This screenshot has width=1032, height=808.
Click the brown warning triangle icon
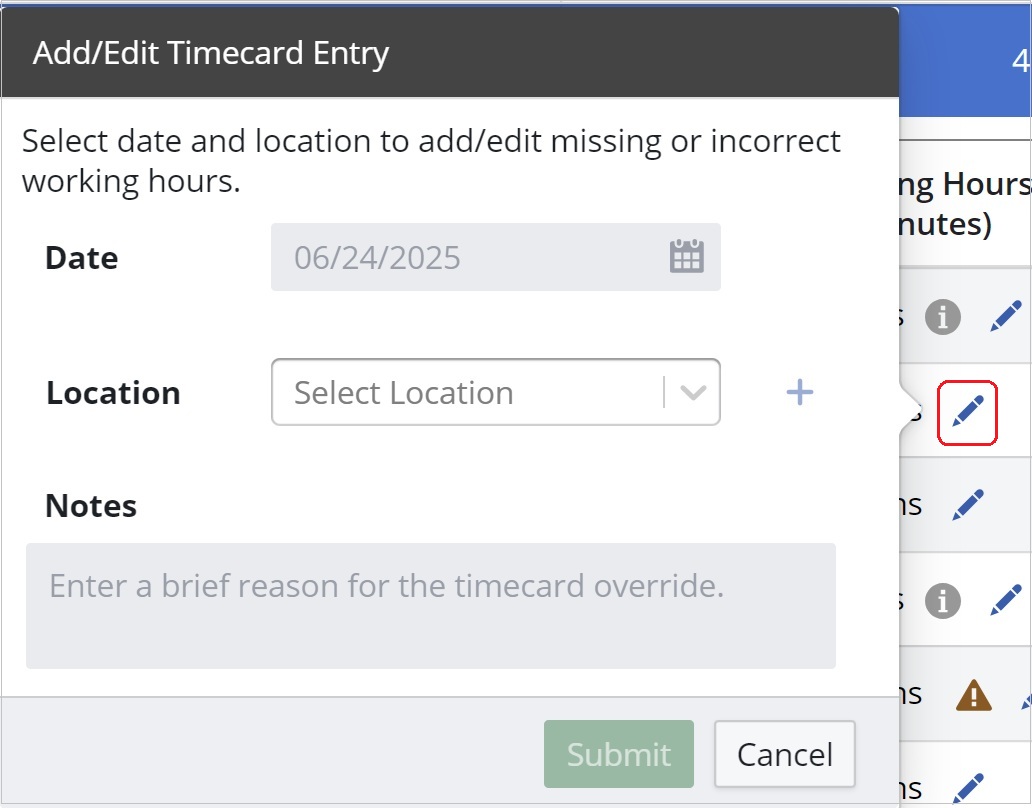[973, 695]
